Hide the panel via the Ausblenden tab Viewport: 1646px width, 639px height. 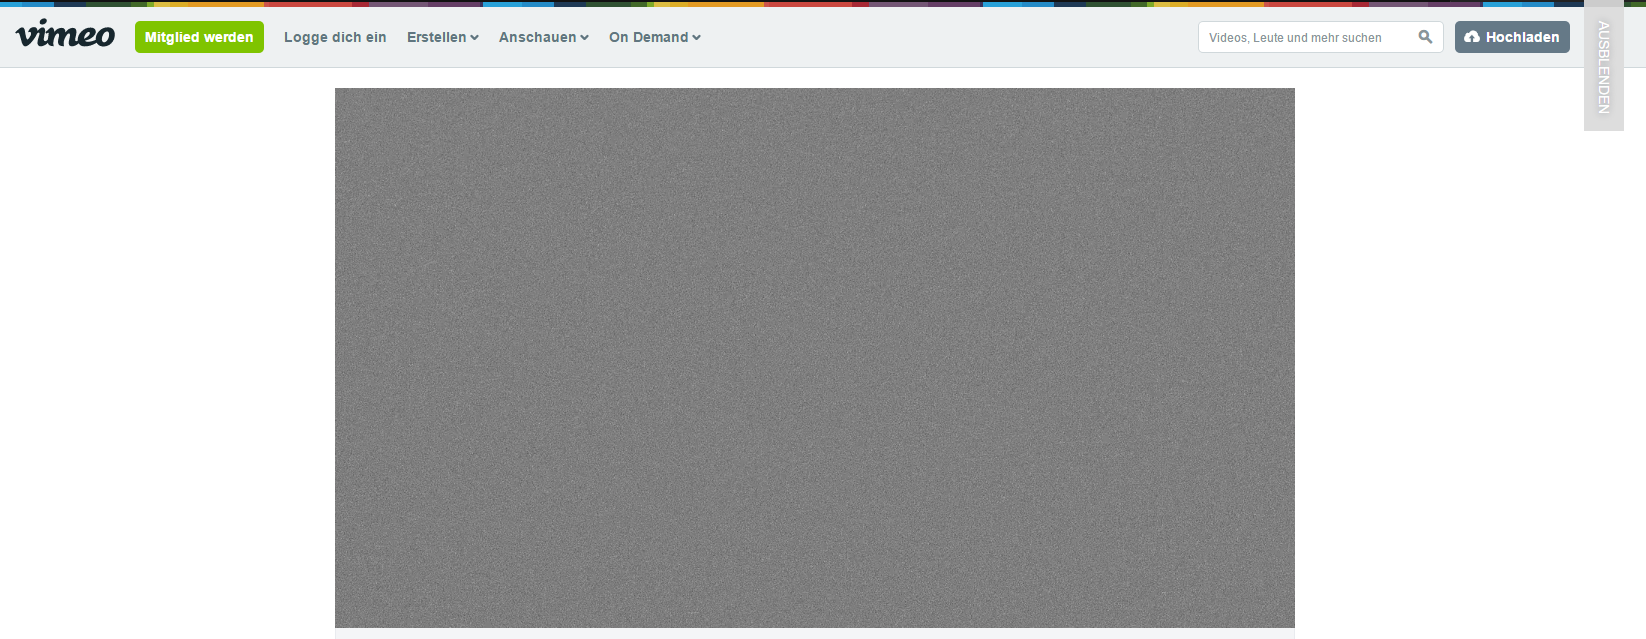1604,66
